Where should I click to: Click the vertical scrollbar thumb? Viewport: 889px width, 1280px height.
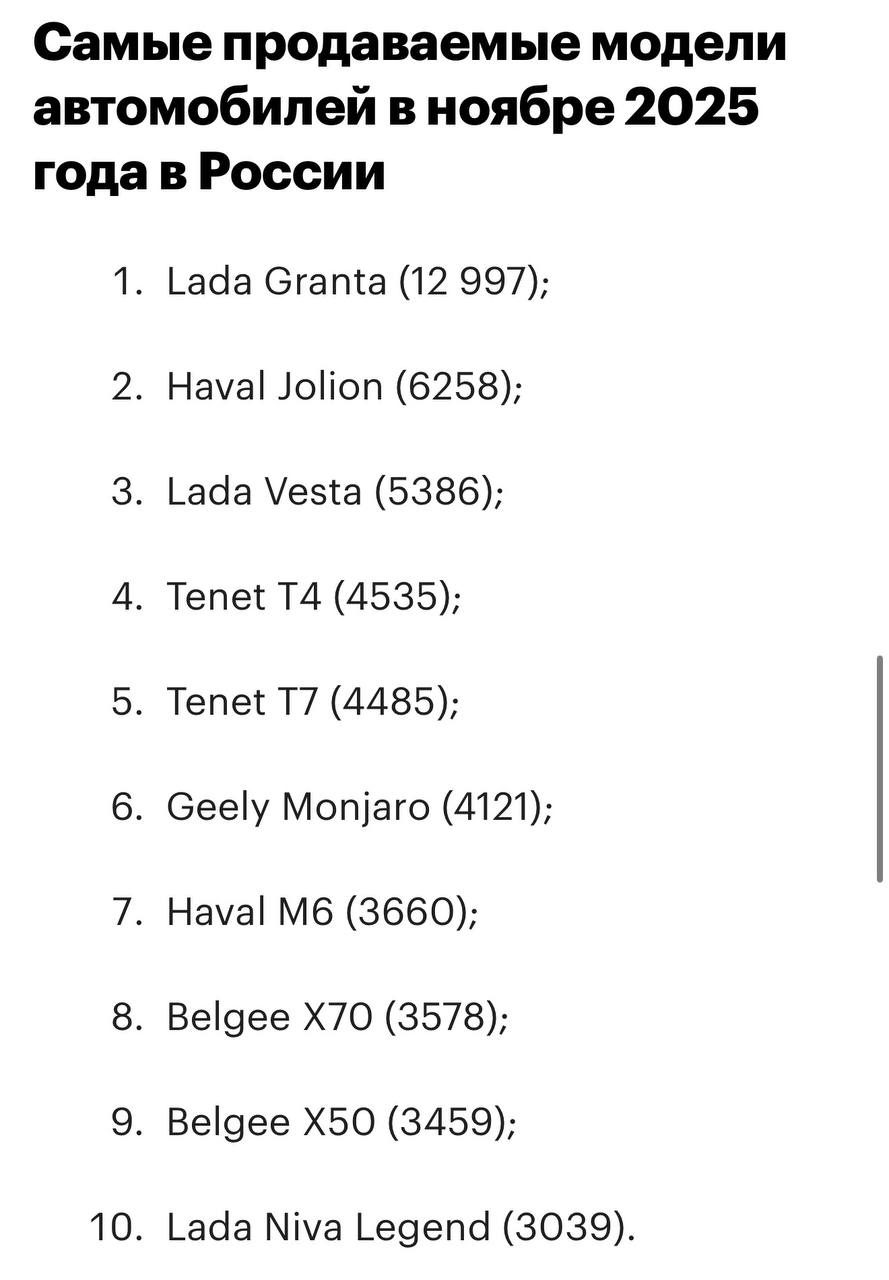pos(879,768)
